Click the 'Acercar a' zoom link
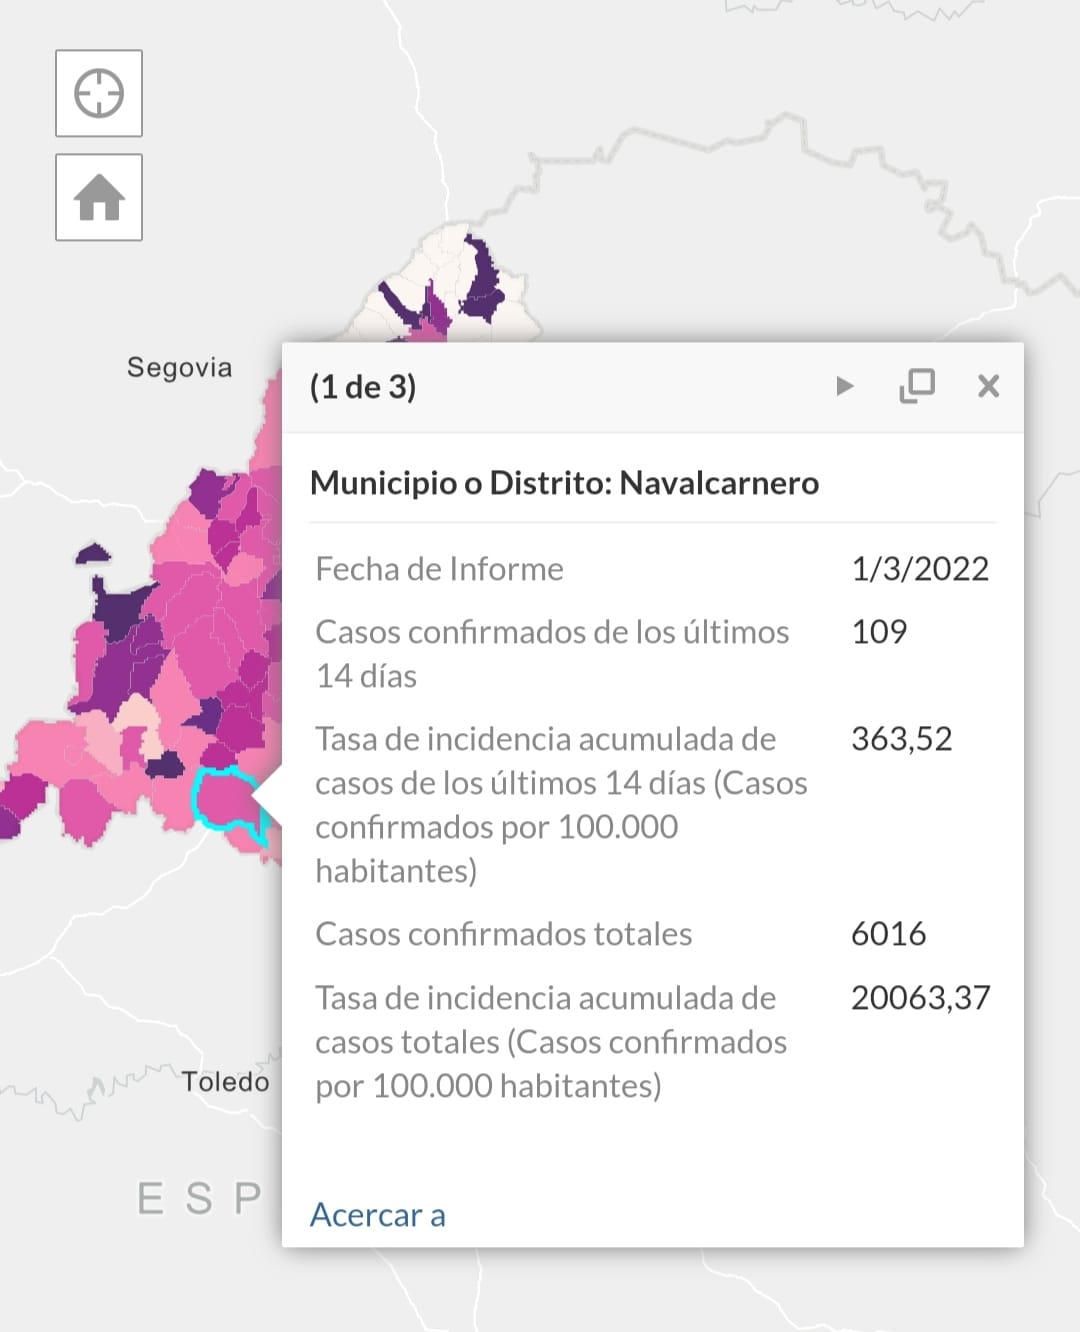This screenshot has height=1332, width=1080. [378, 1214]
